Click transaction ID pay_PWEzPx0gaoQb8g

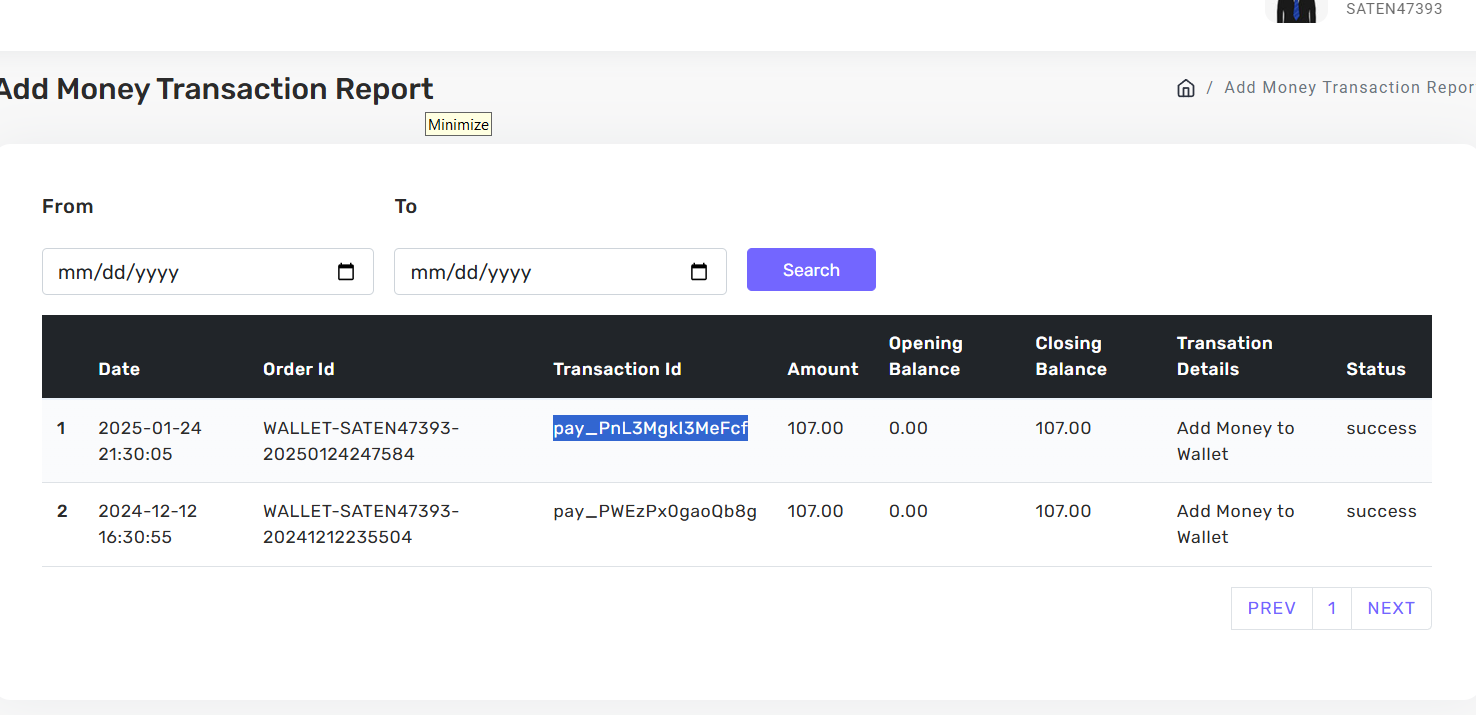click(655, 511)
